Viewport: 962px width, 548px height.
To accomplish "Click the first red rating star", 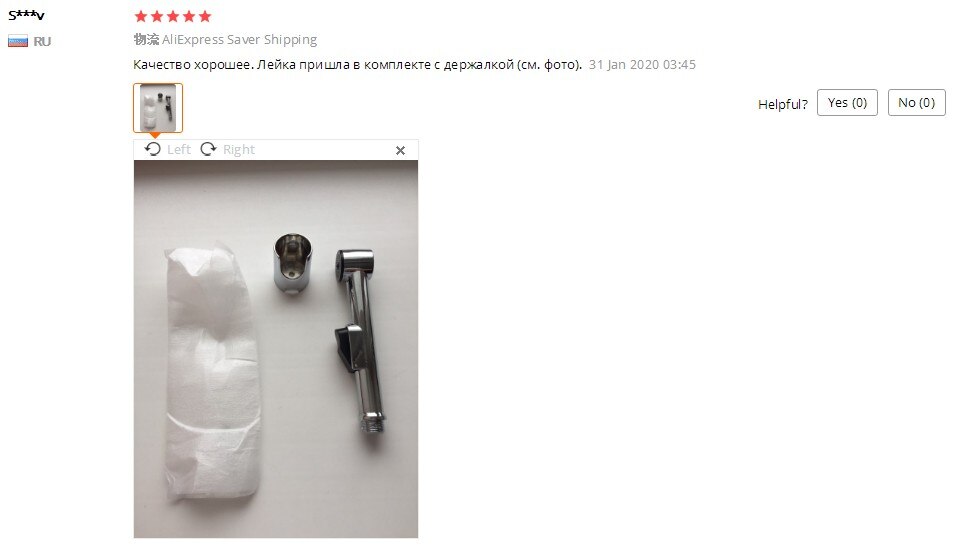I will pos(140,16).
